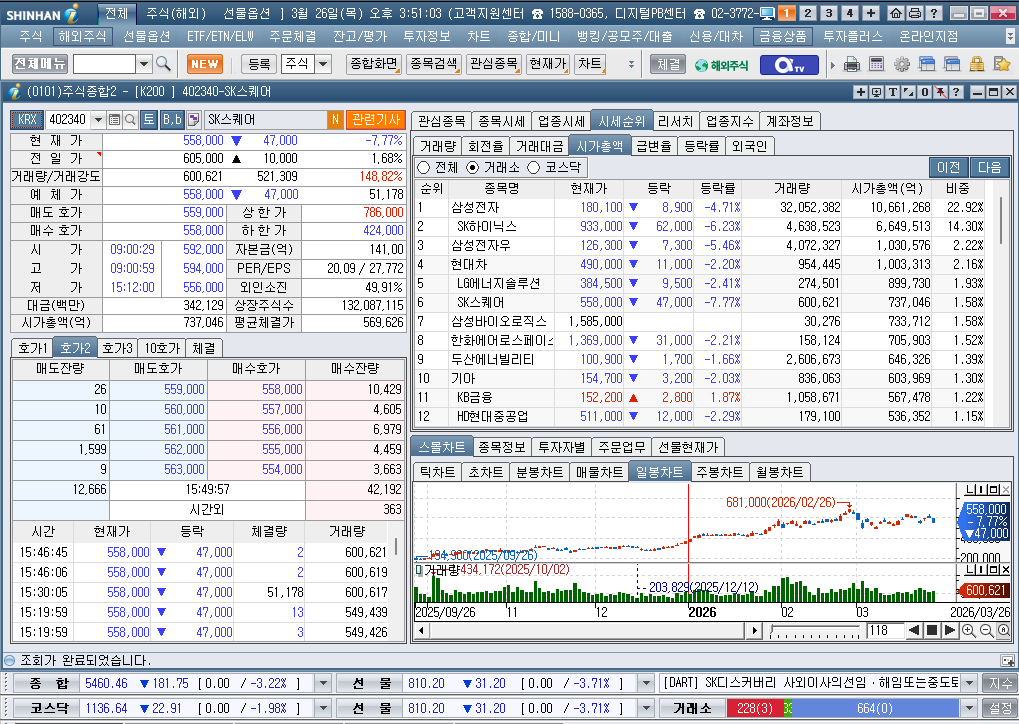Screen dimensions: 1019x724
Task: Click the auto-fit magnifier icon on chart
Action: (x=1003, y=630)
